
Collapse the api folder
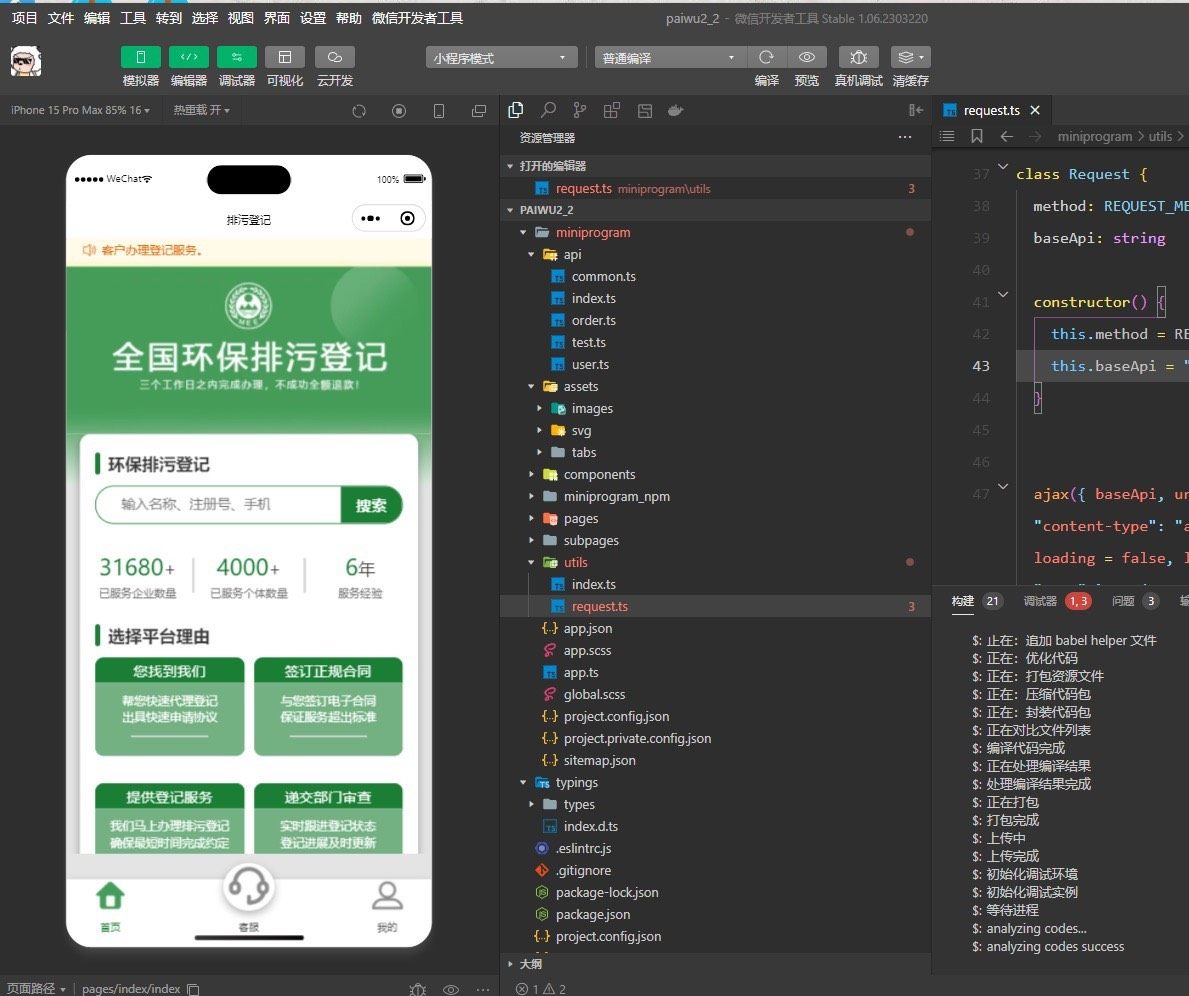pos(531,254)
